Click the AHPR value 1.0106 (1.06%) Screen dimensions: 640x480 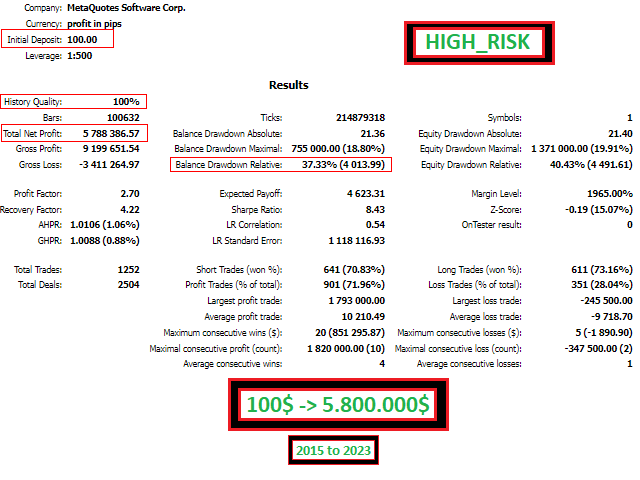click(105, 224)
